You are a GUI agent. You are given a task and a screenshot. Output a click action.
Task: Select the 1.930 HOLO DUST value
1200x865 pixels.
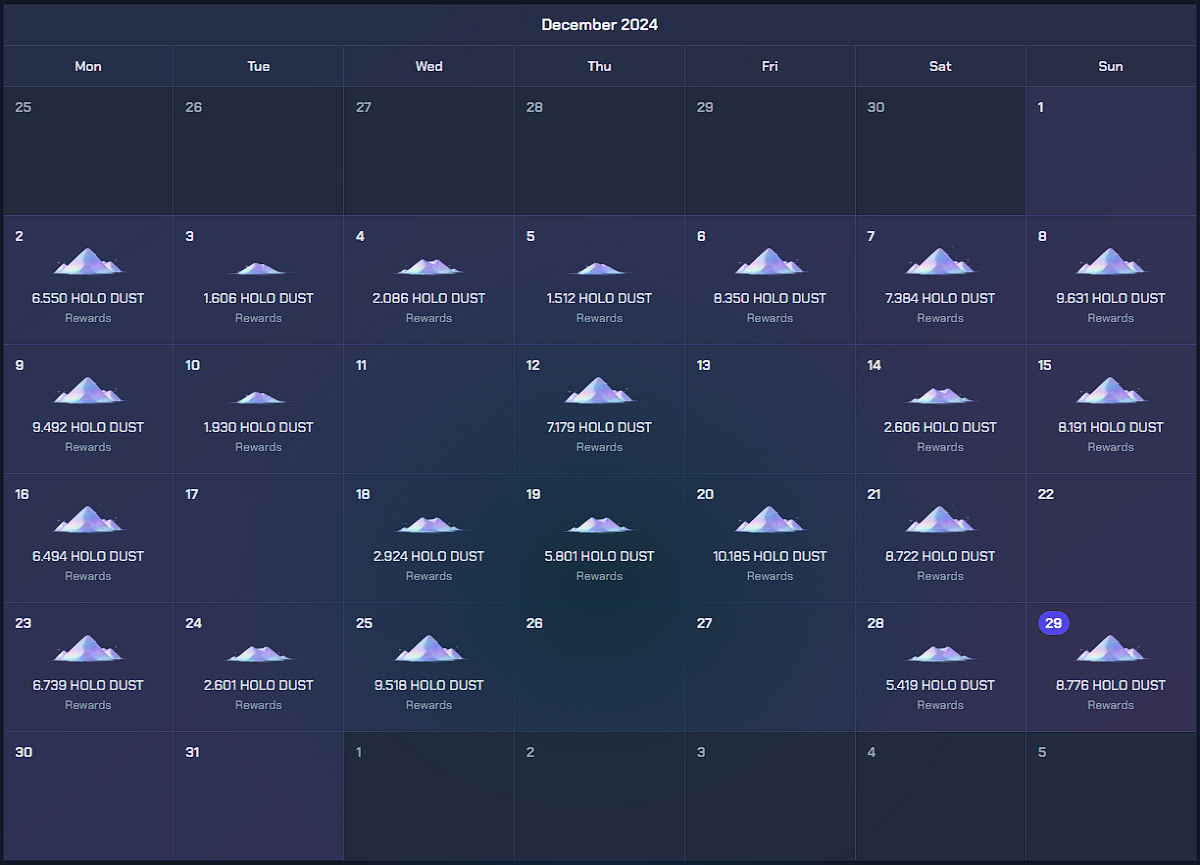pyautogui.click(x=258, y=427)
